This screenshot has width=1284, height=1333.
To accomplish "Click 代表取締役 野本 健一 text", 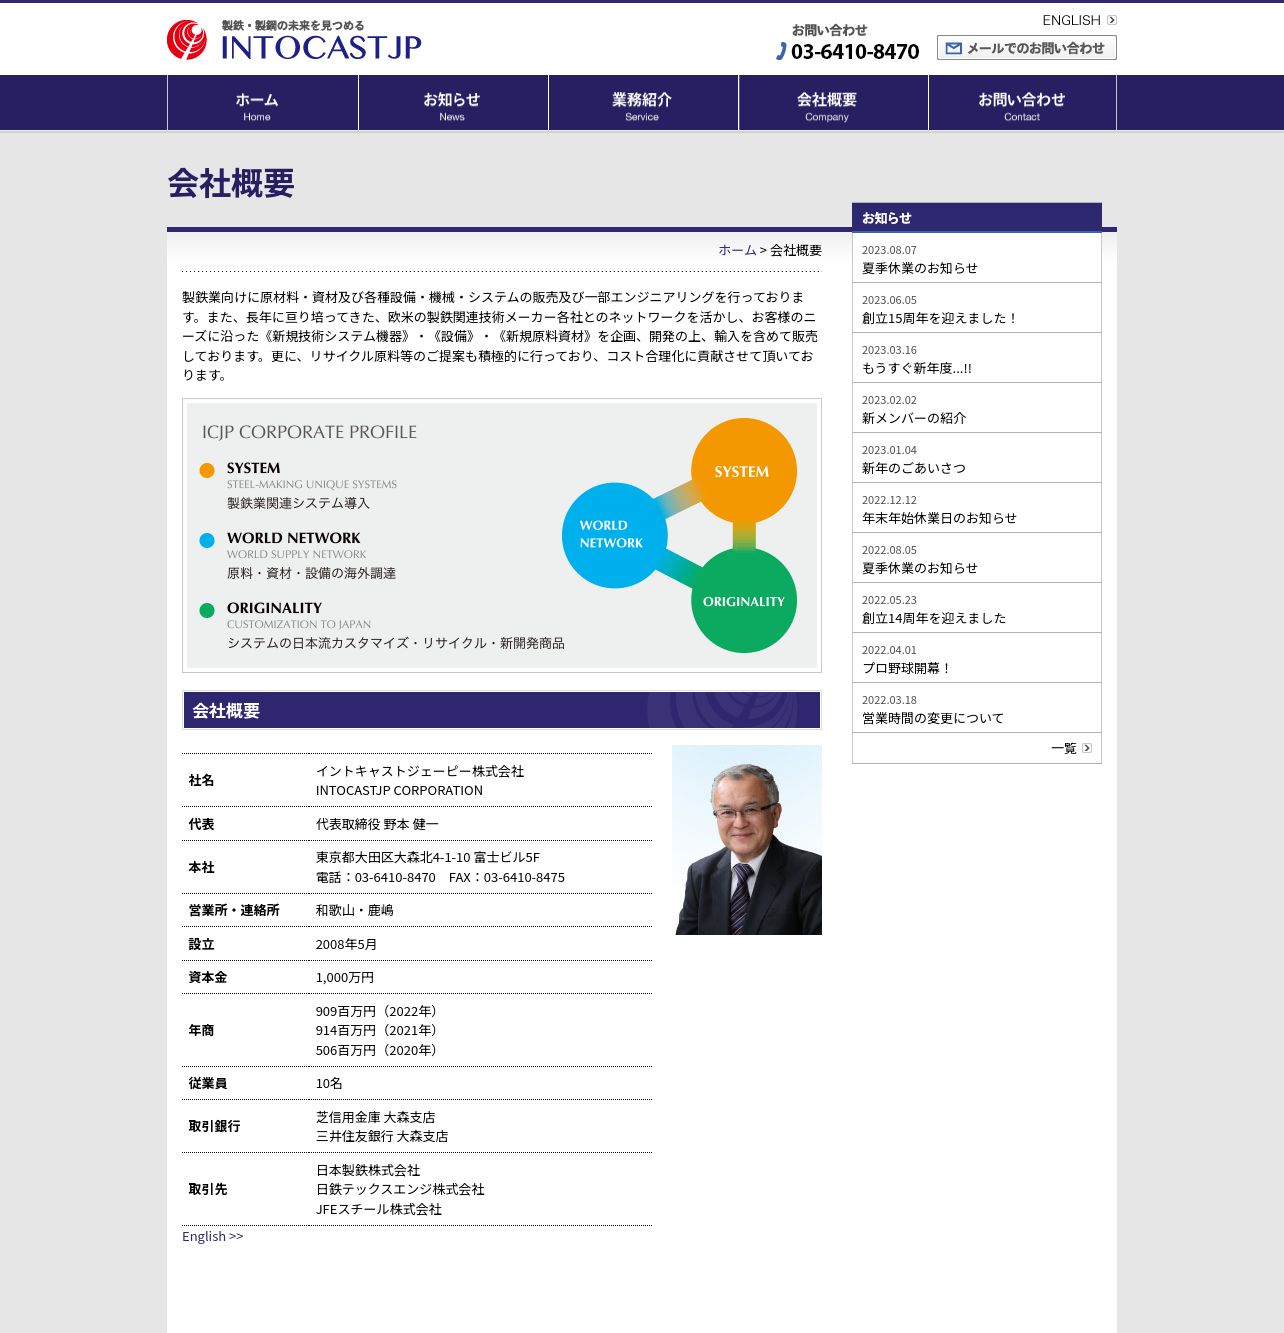I will (377, 824).
